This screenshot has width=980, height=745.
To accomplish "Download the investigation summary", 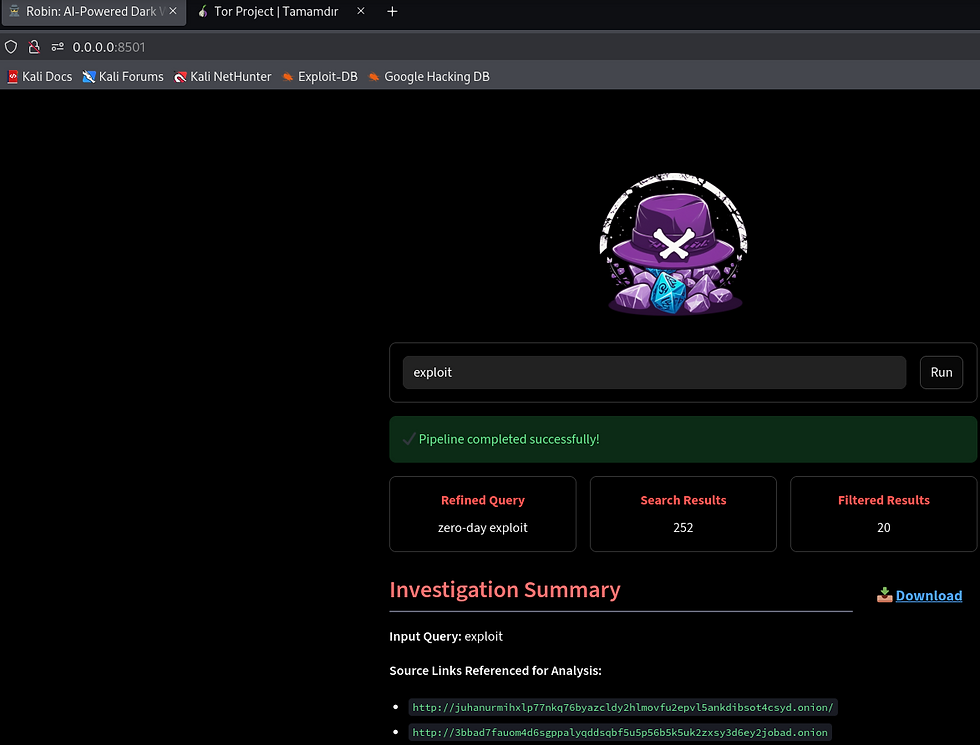I will (928, 595).
